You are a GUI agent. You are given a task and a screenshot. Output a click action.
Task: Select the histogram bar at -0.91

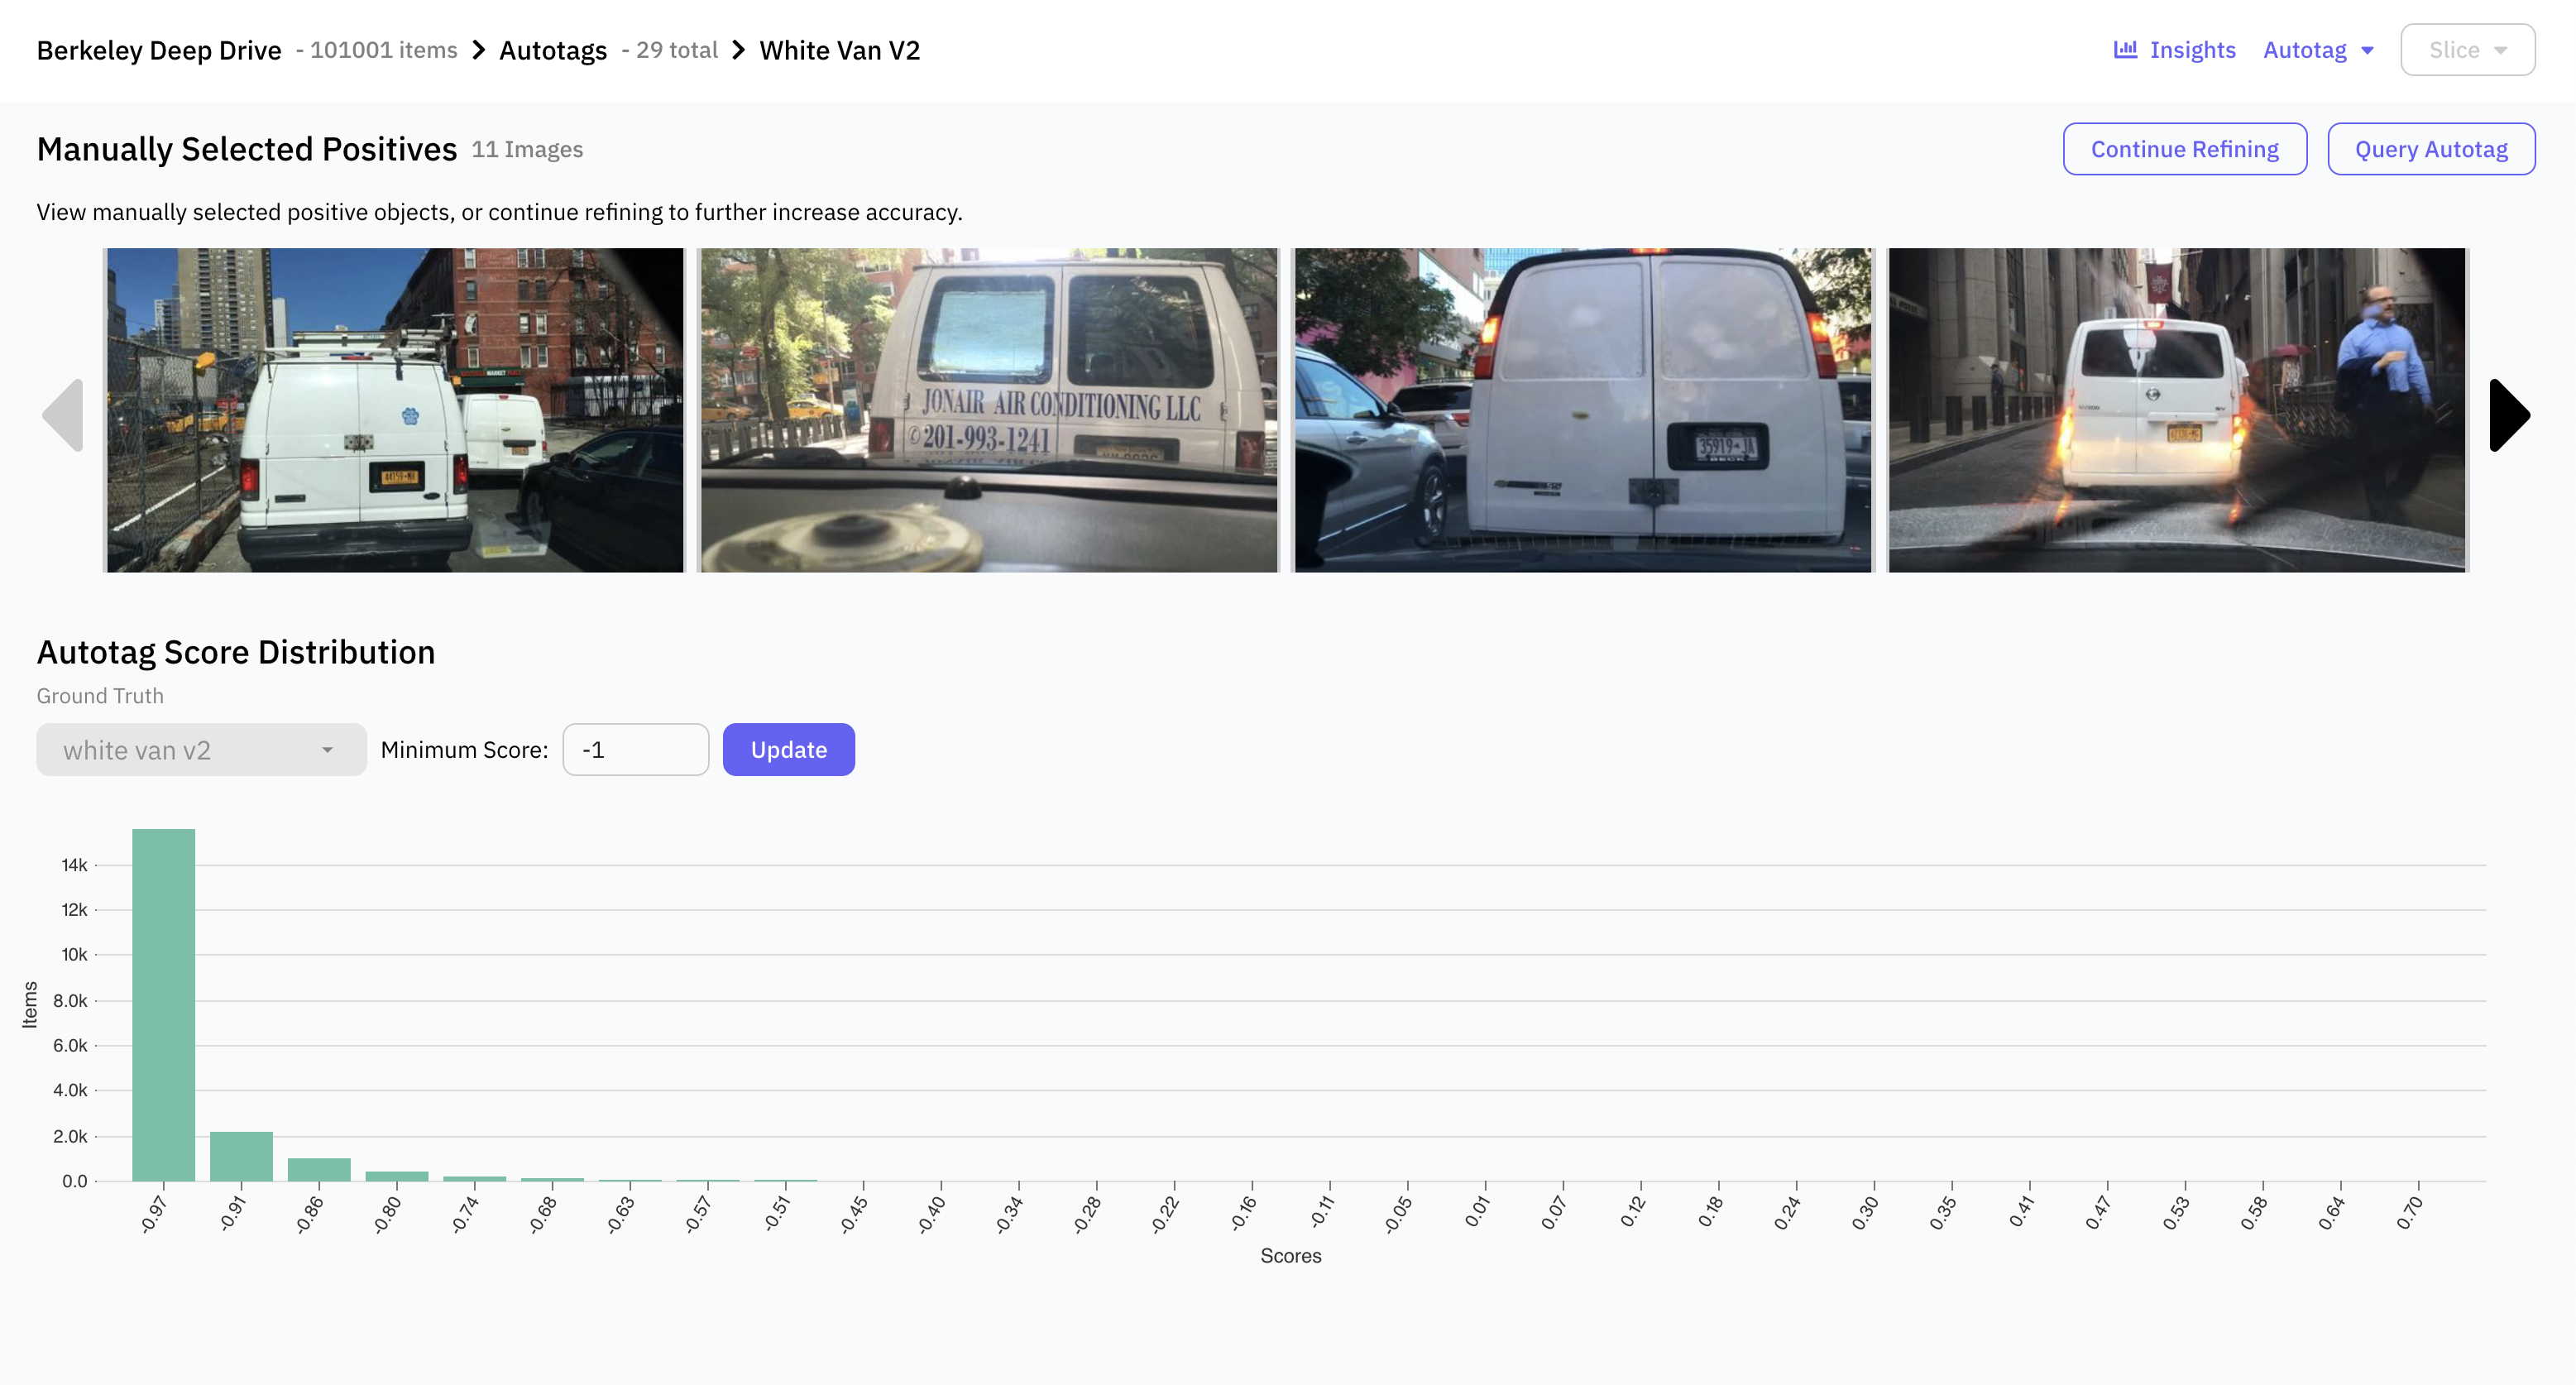(x=241, y=1156)
